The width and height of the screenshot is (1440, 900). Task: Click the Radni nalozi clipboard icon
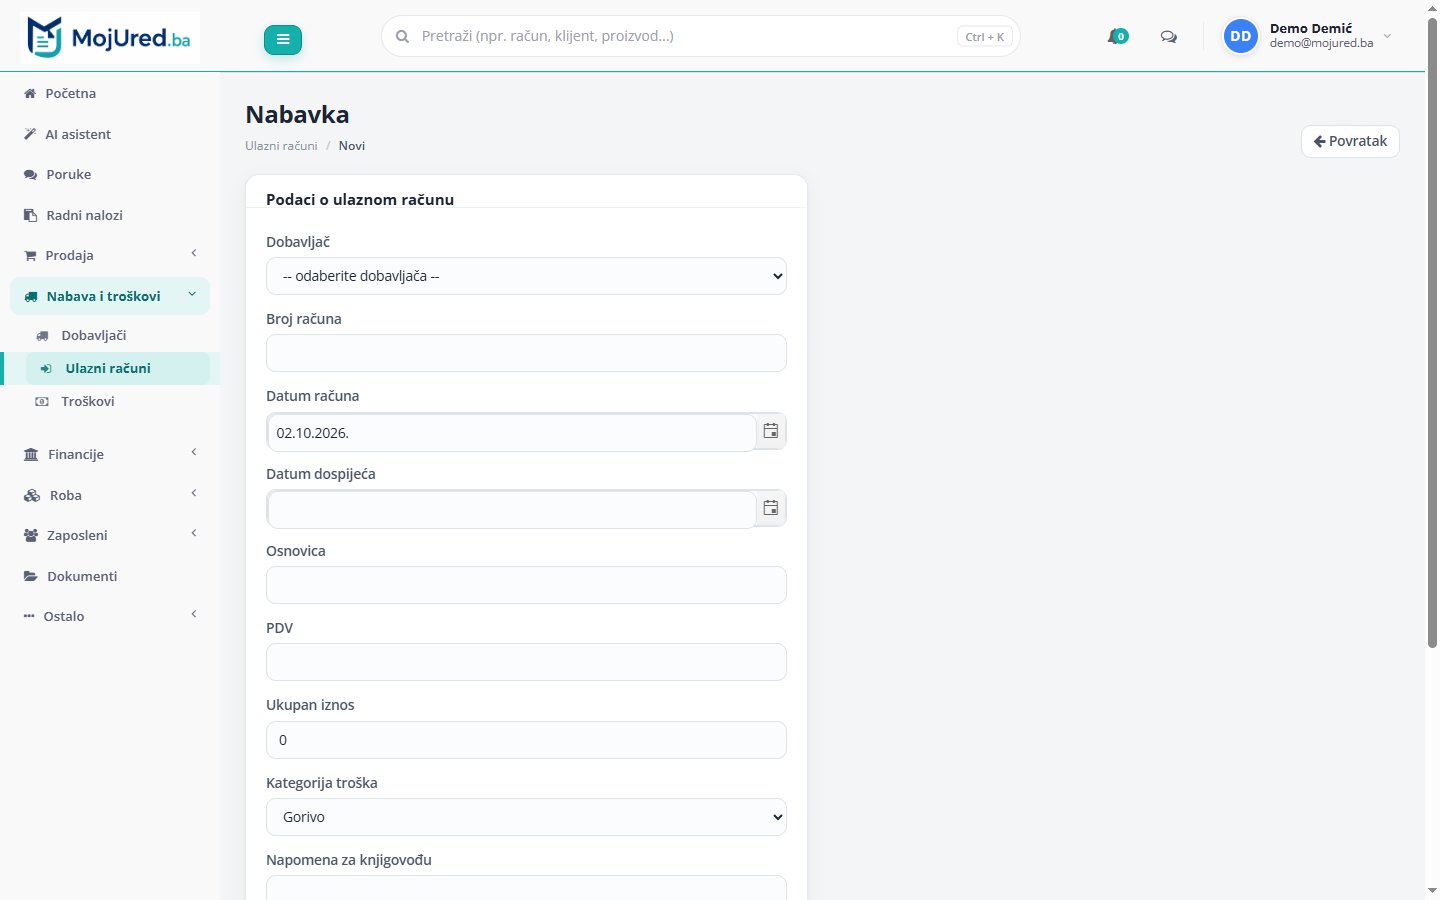[30, 215]
